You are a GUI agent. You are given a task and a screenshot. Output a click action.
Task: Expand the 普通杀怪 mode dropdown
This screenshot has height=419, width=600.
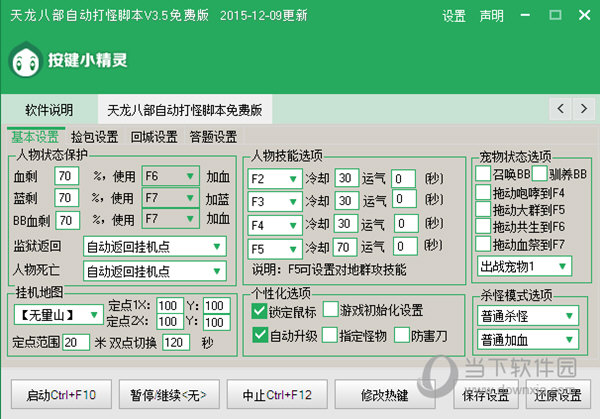528,316
